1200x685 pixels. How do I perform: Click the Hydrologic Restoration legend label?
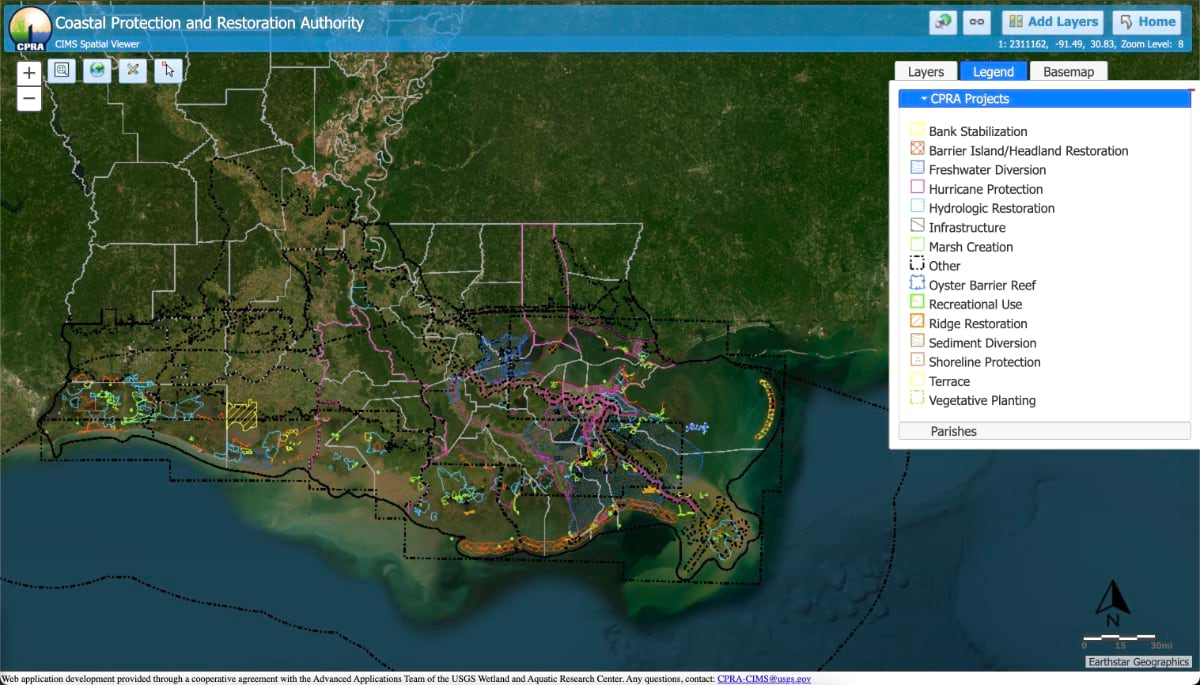[991, 208]
